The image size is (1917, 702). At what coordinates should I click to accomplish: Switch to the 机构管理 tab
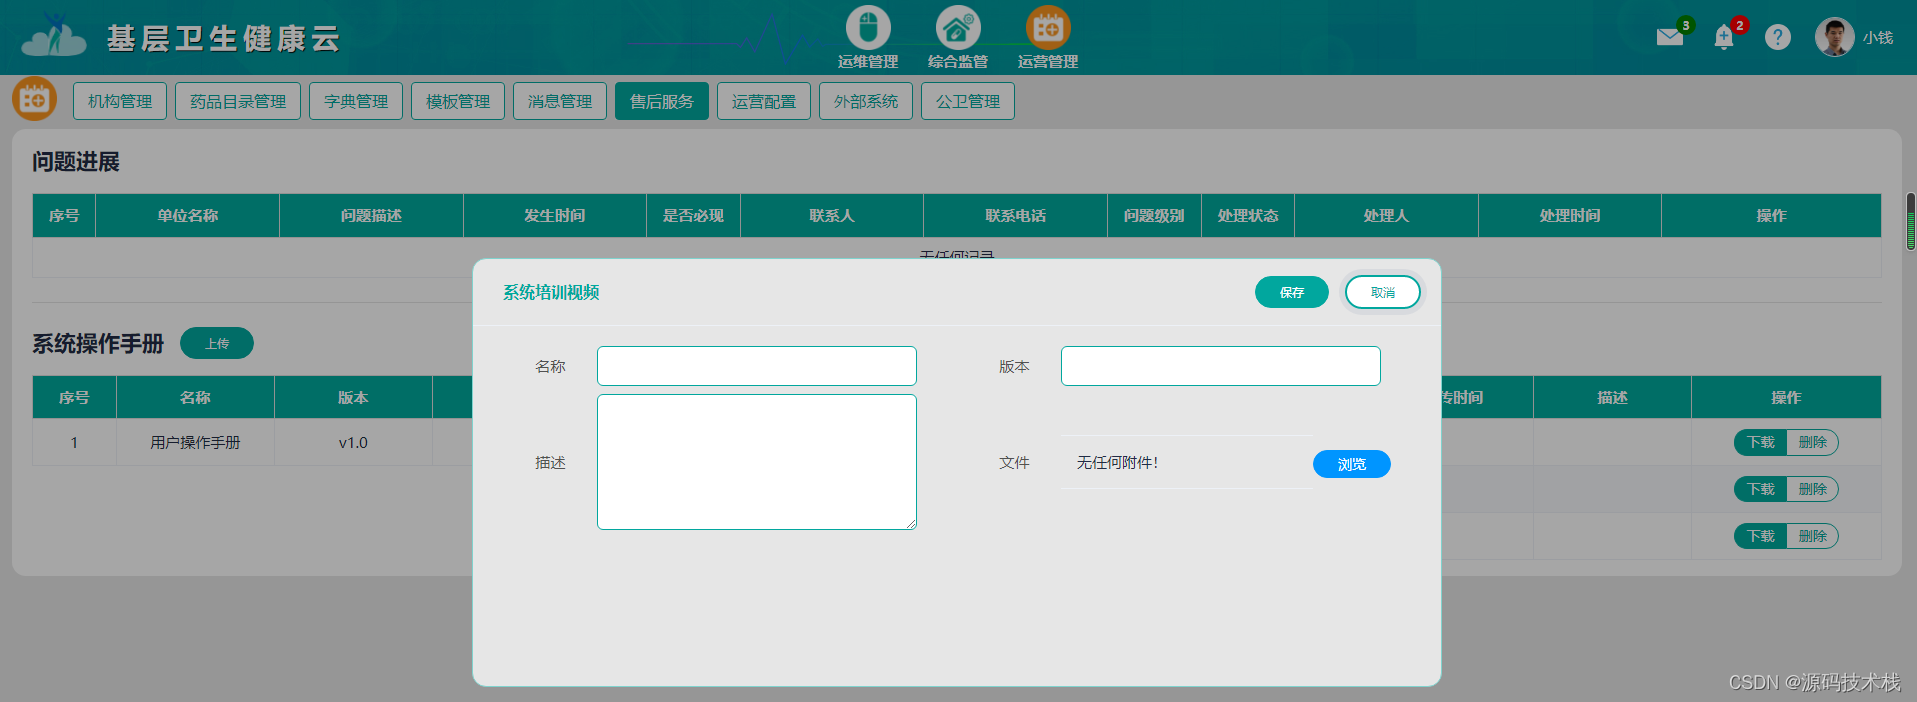point(120,101)
